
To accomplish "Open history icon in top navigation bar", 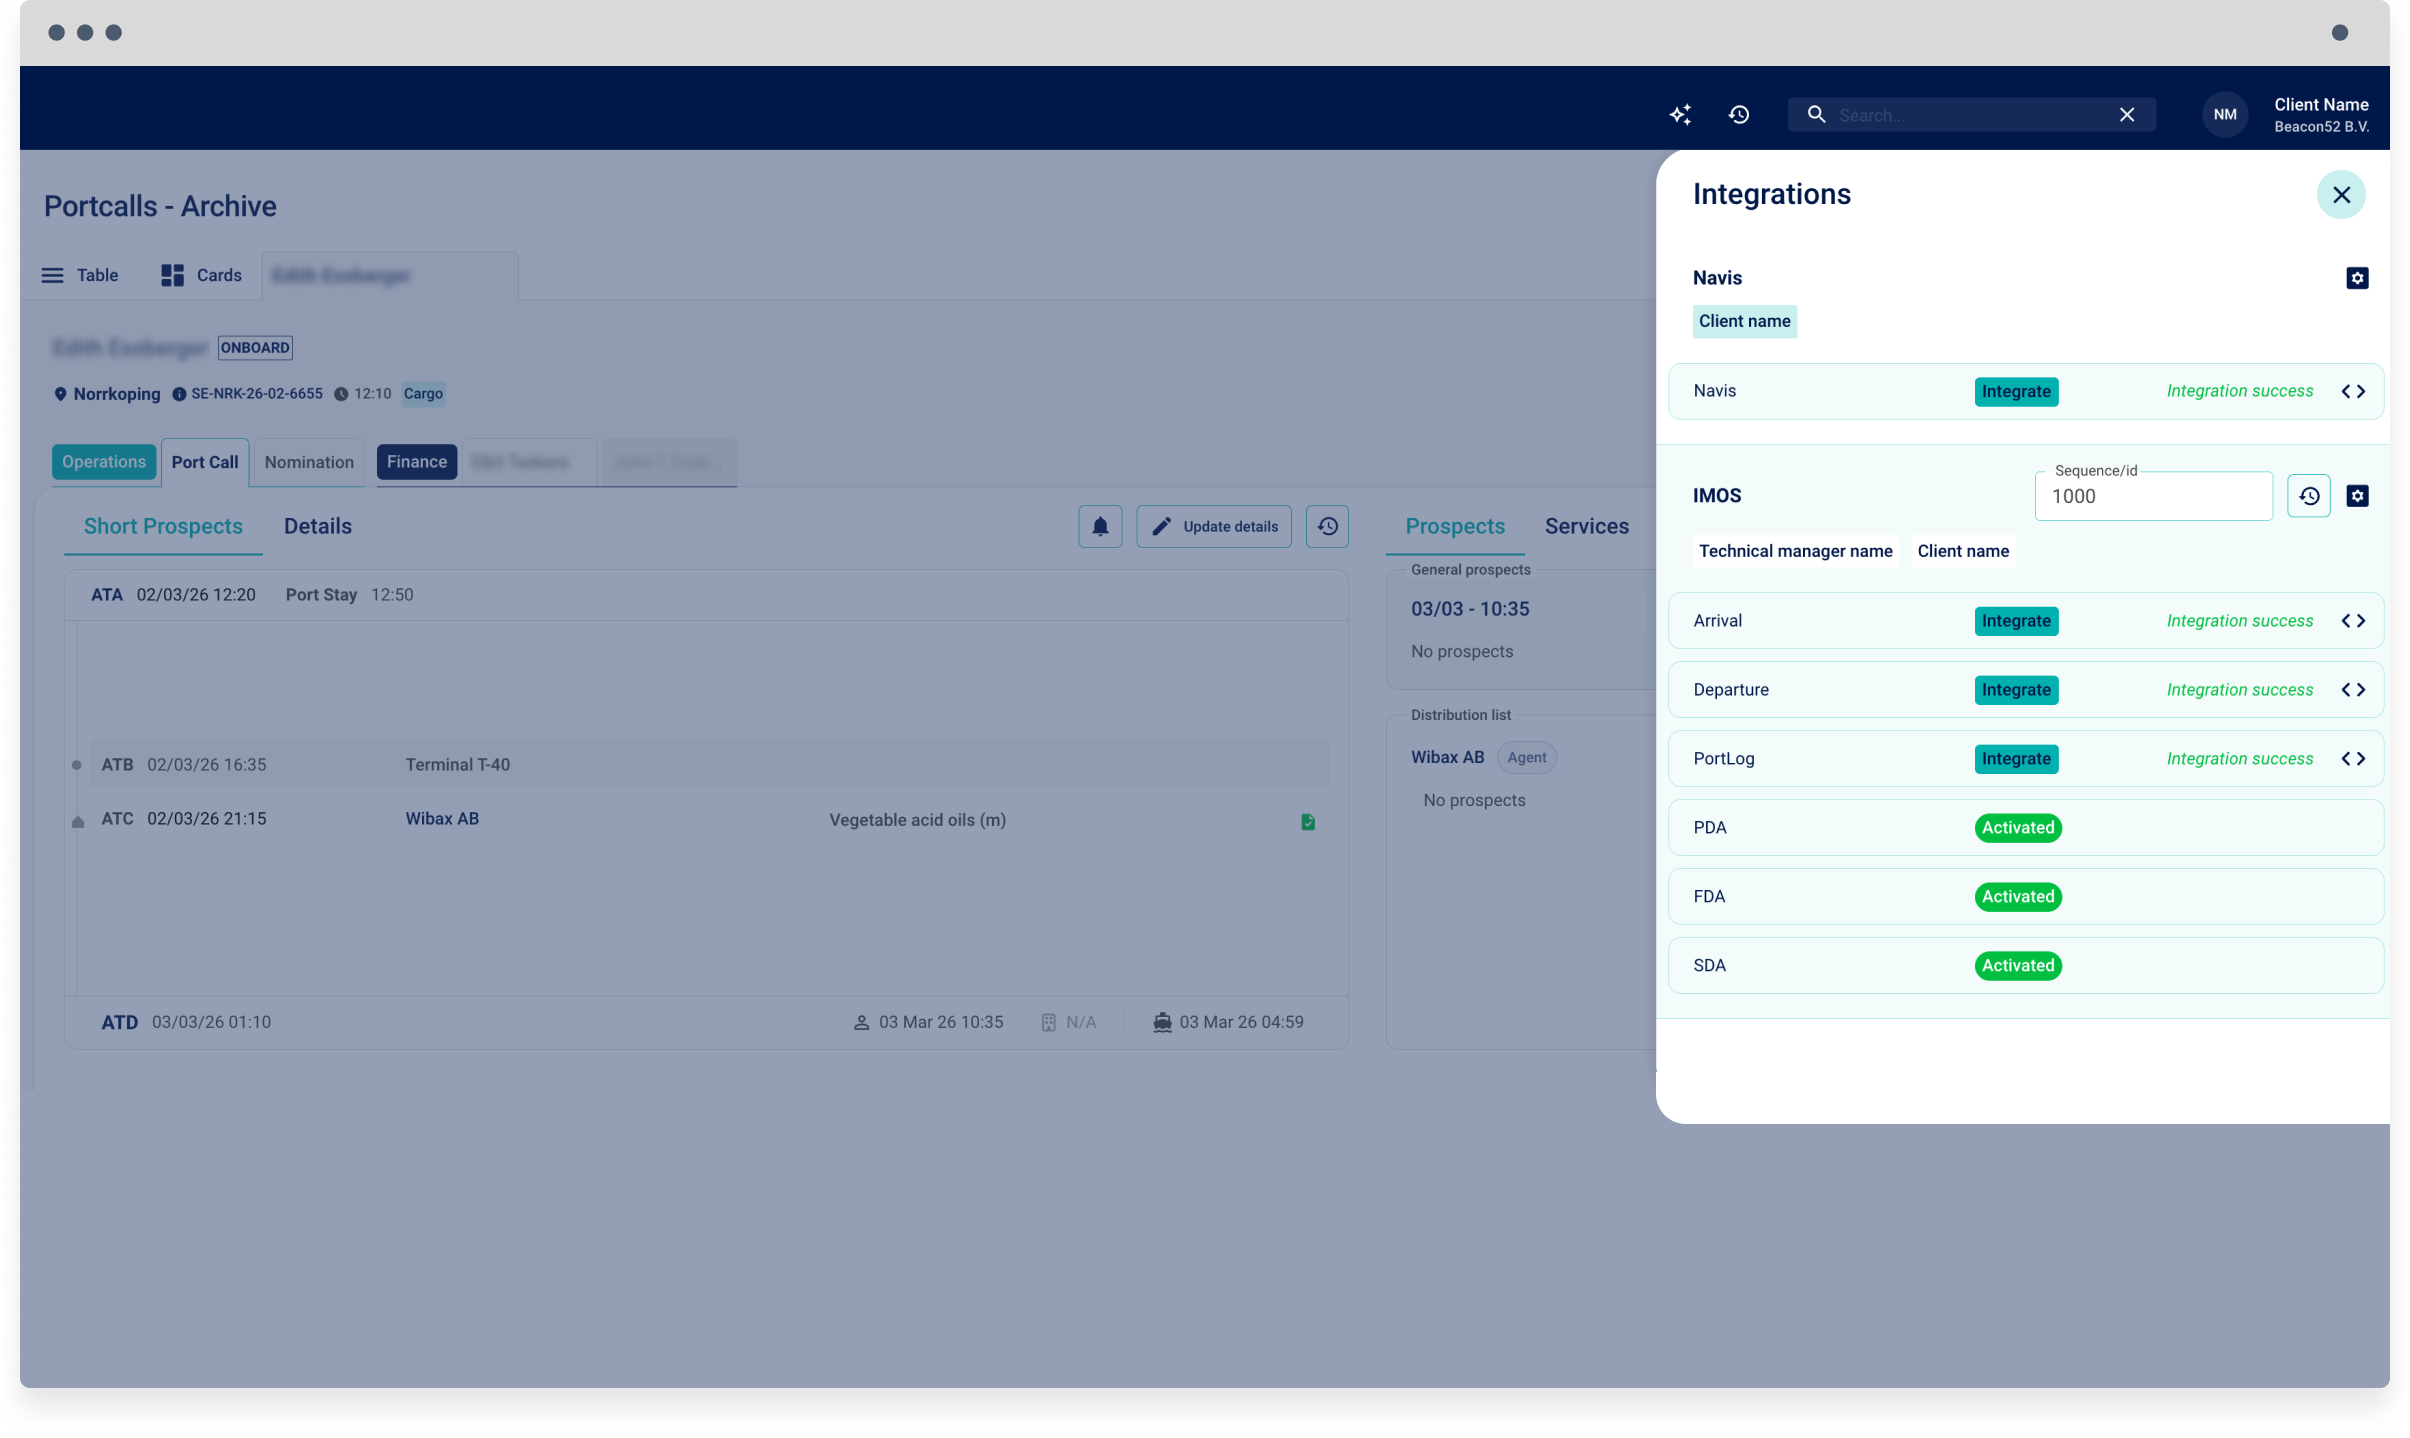I will (1739, 115).
